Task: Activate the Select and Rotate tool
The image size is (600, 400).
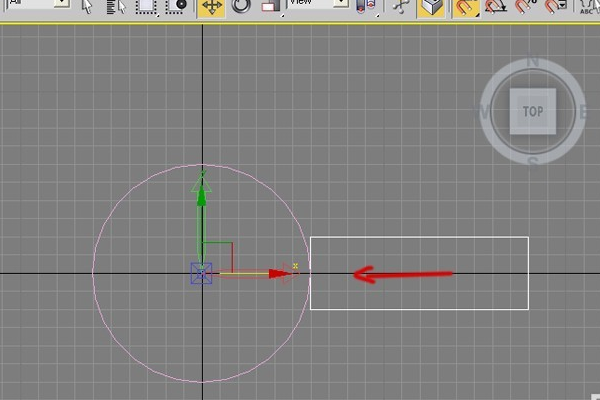Action: (241, 6)
